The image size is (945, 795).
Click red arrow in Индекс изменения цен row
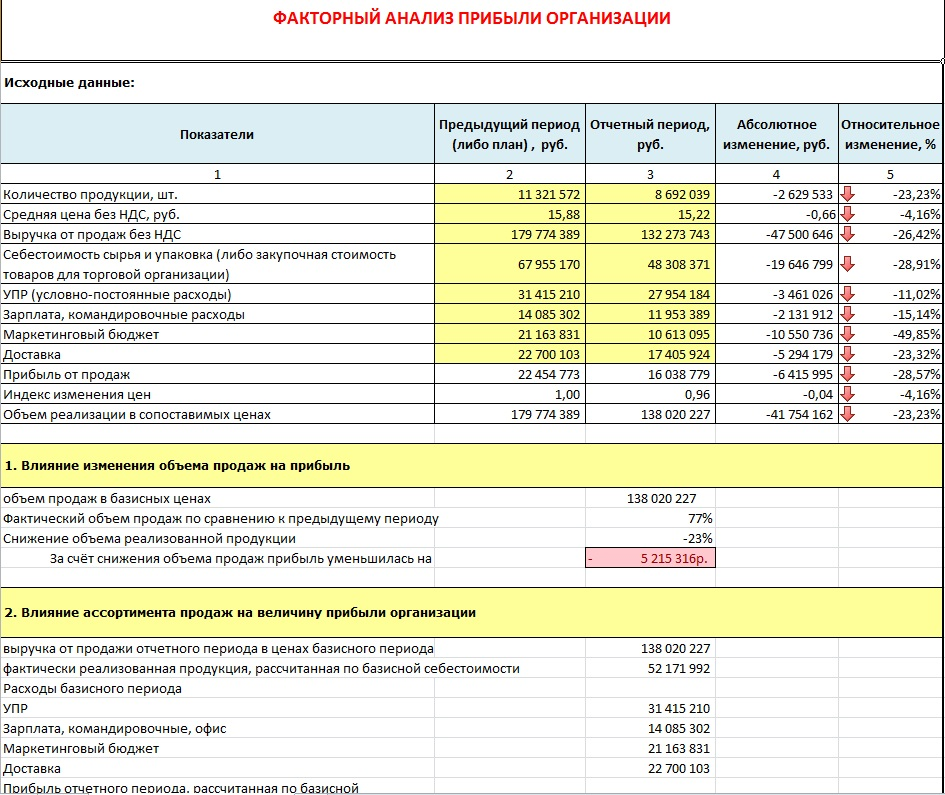tap(847, 394)
